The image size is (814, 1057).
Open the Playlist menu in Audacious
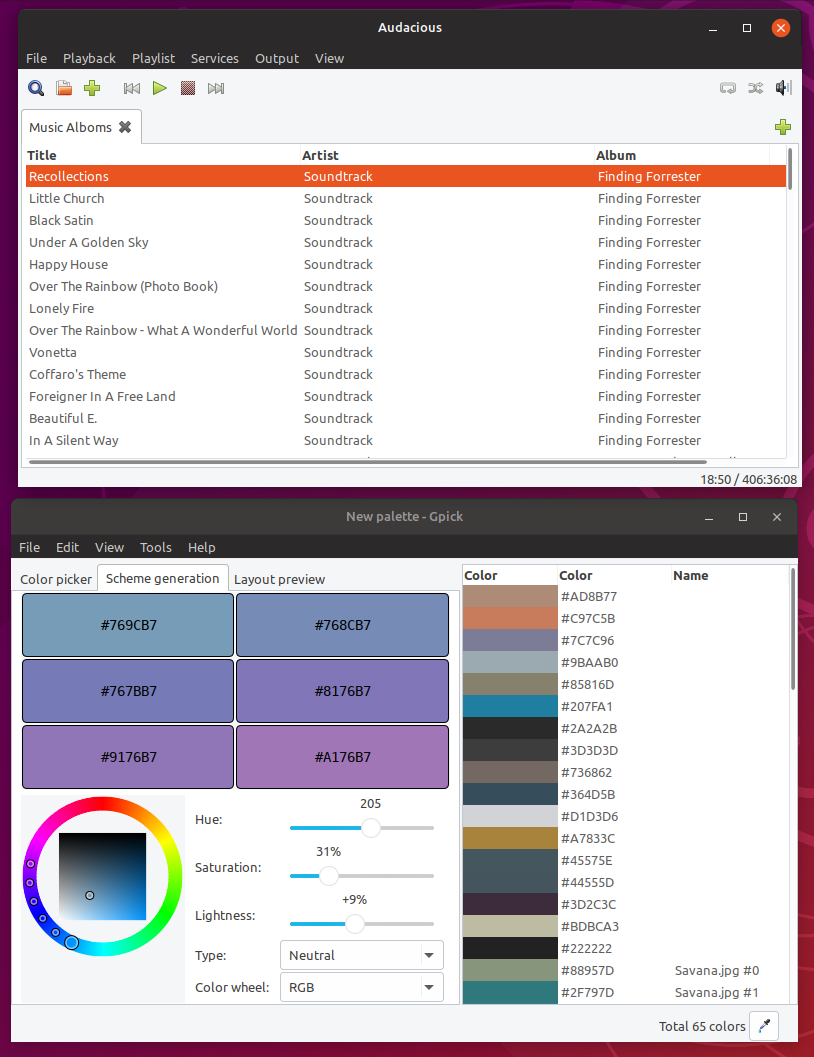pos(153,59)
